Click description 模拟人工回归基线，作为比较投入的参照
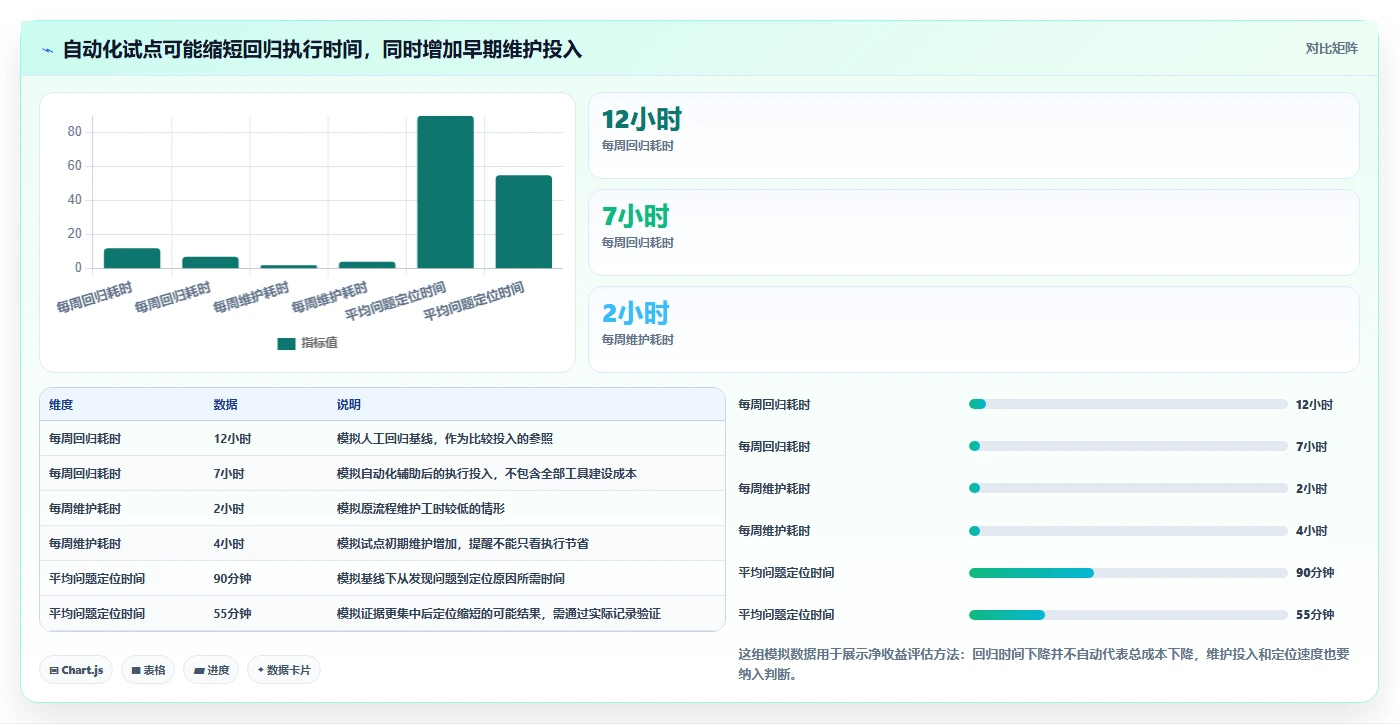The height and width of the screenshot is (724, 1399). pos(445,438)
